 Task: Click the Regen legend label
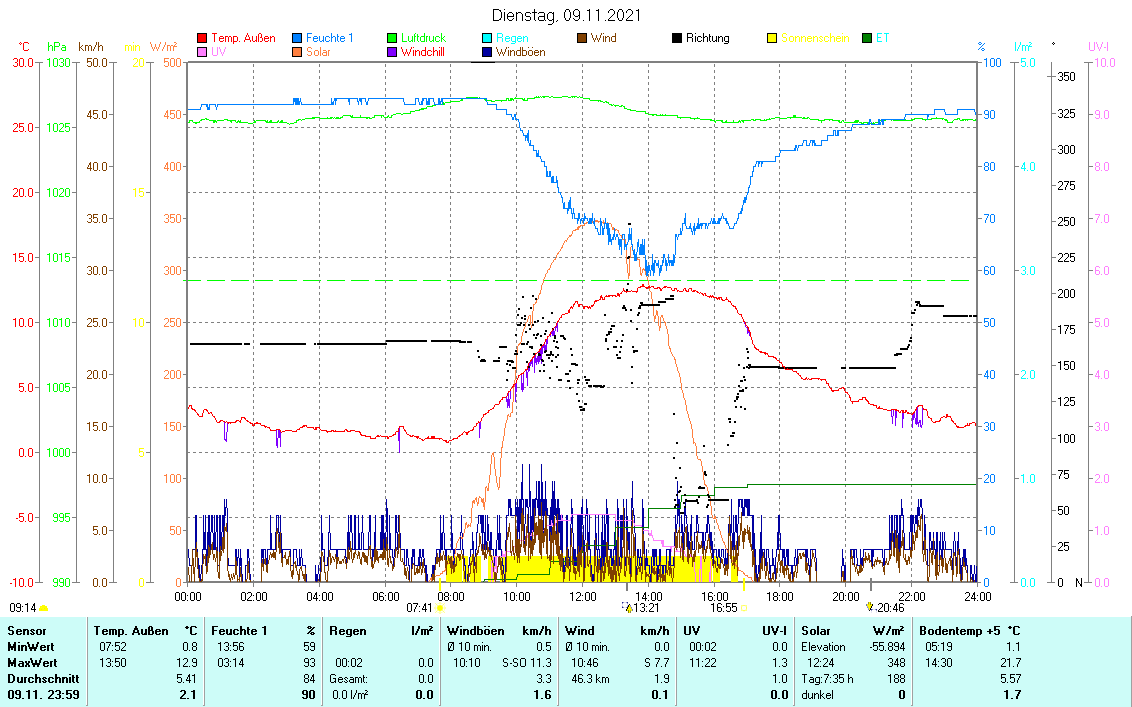pos(513,38)
